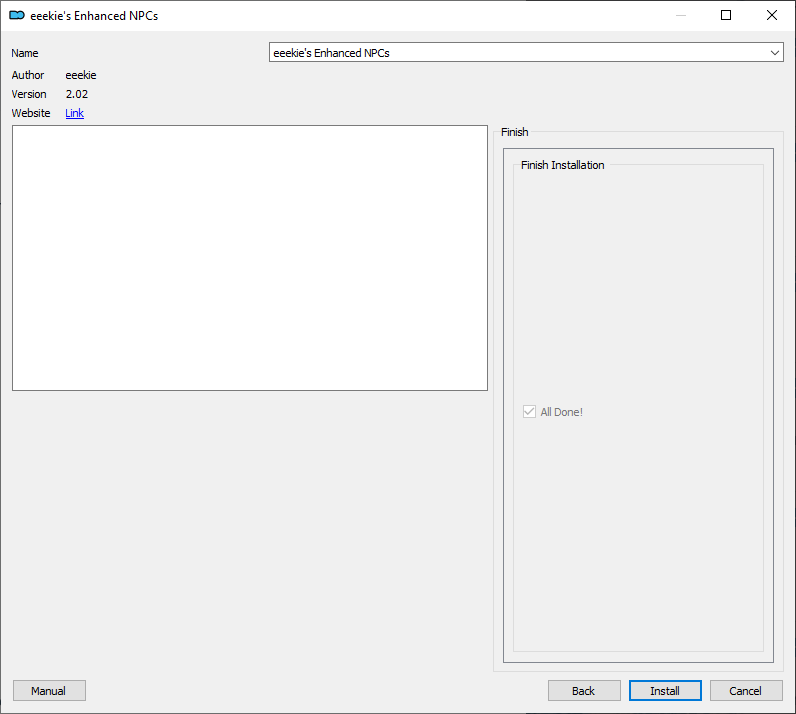Maximize the installer window
The width and height of the screenshot is (796, 714).
pyautogui.click(x=726, y=15)
